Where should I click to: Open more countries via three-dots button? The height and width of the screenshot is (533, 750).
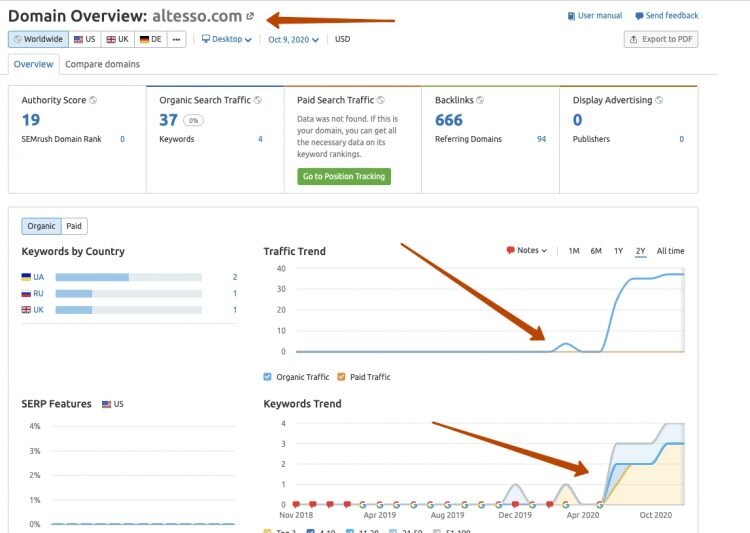176,39
